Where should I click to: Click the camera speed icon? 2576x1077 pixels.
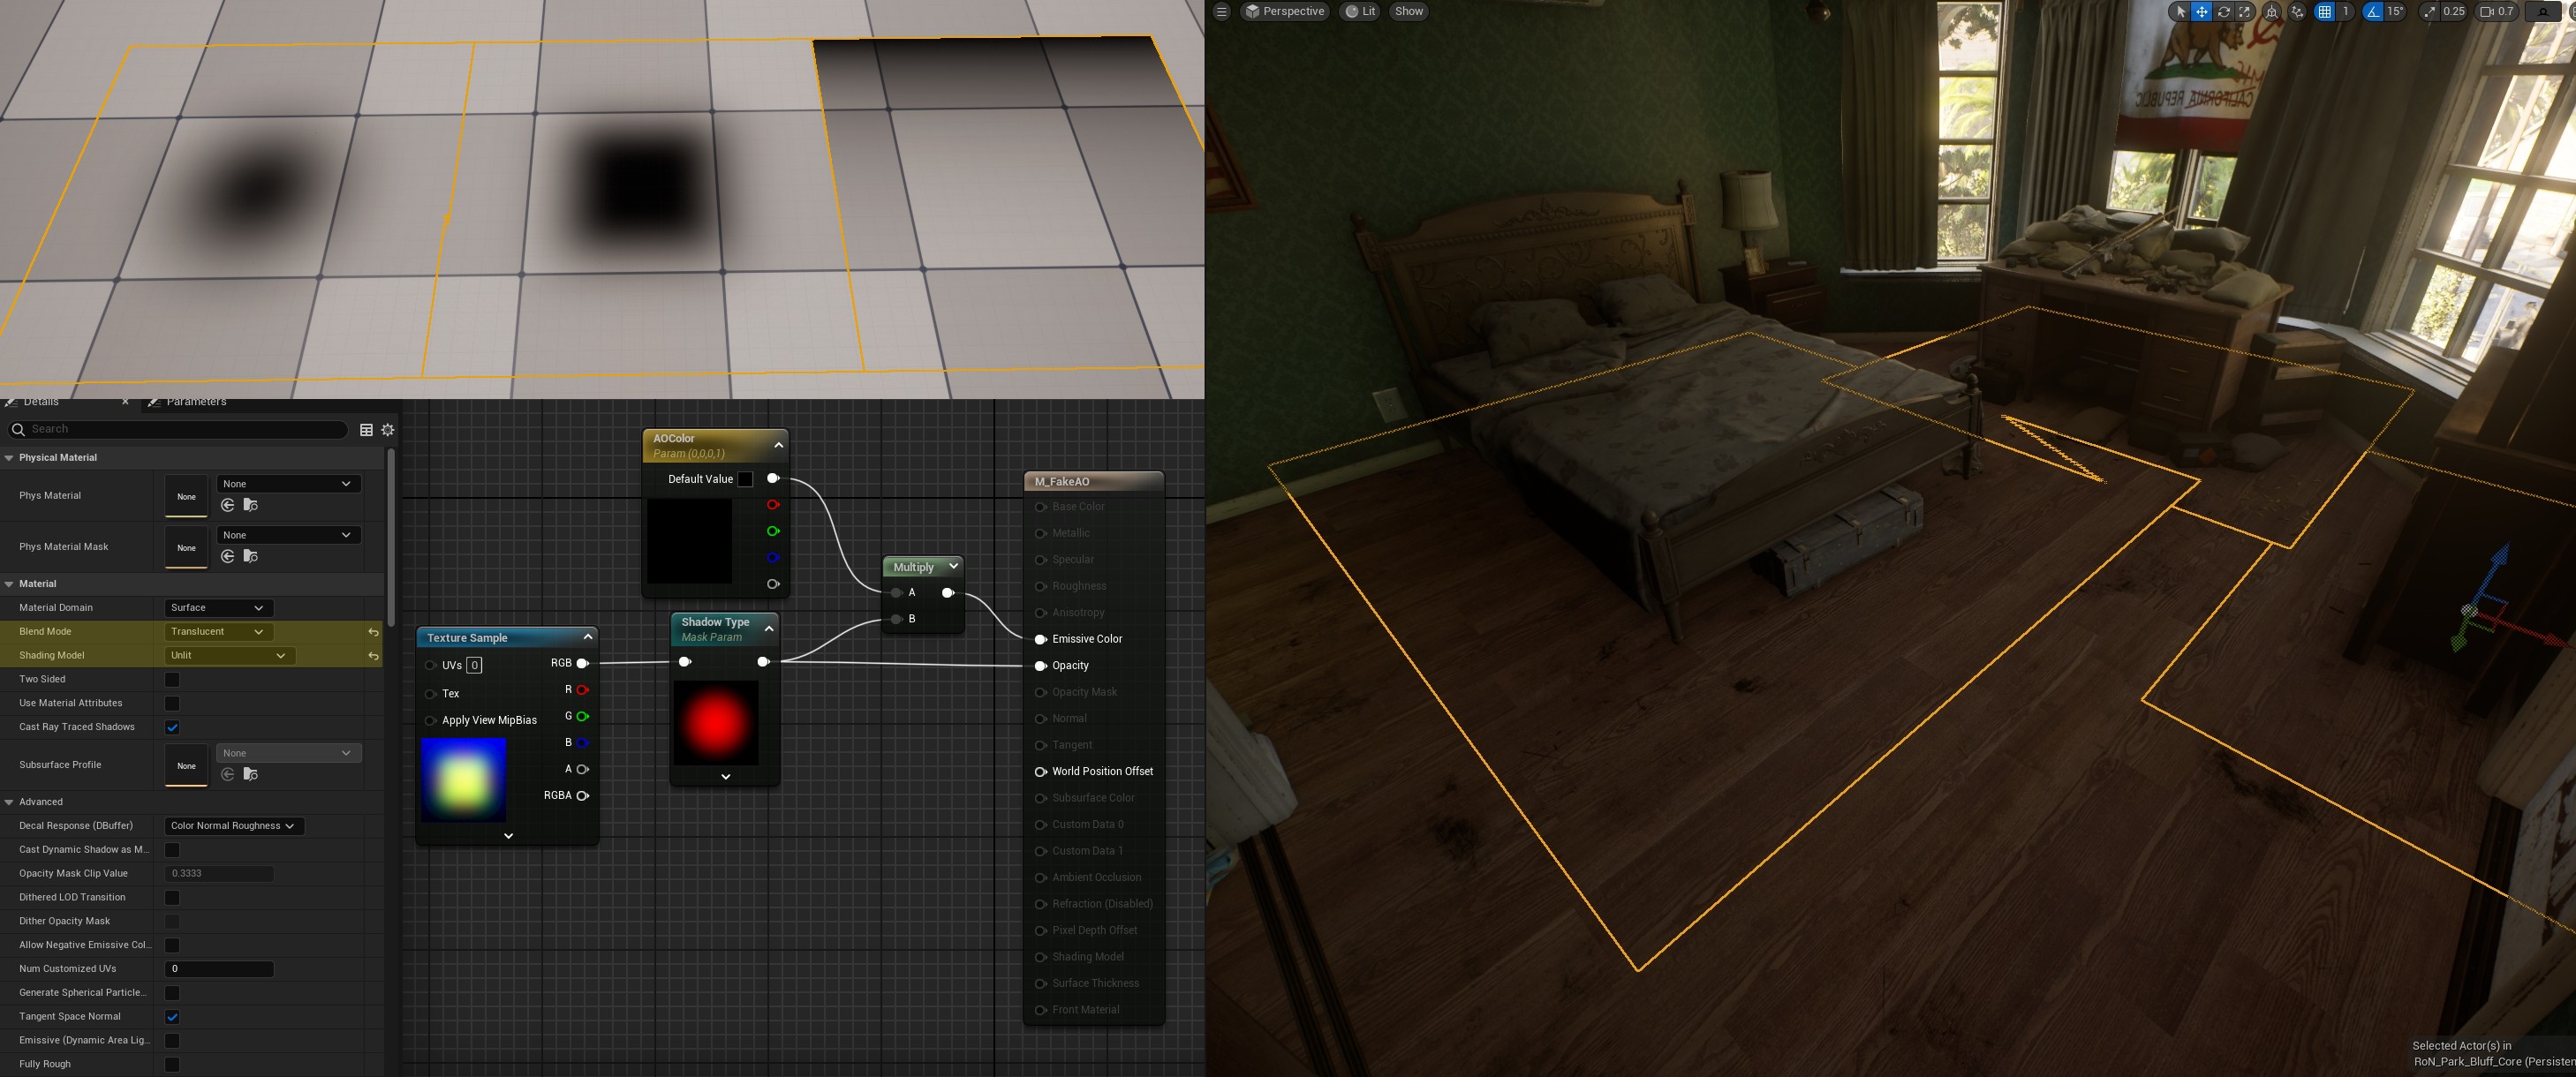pyautogui.click(x=2487, y=12)
